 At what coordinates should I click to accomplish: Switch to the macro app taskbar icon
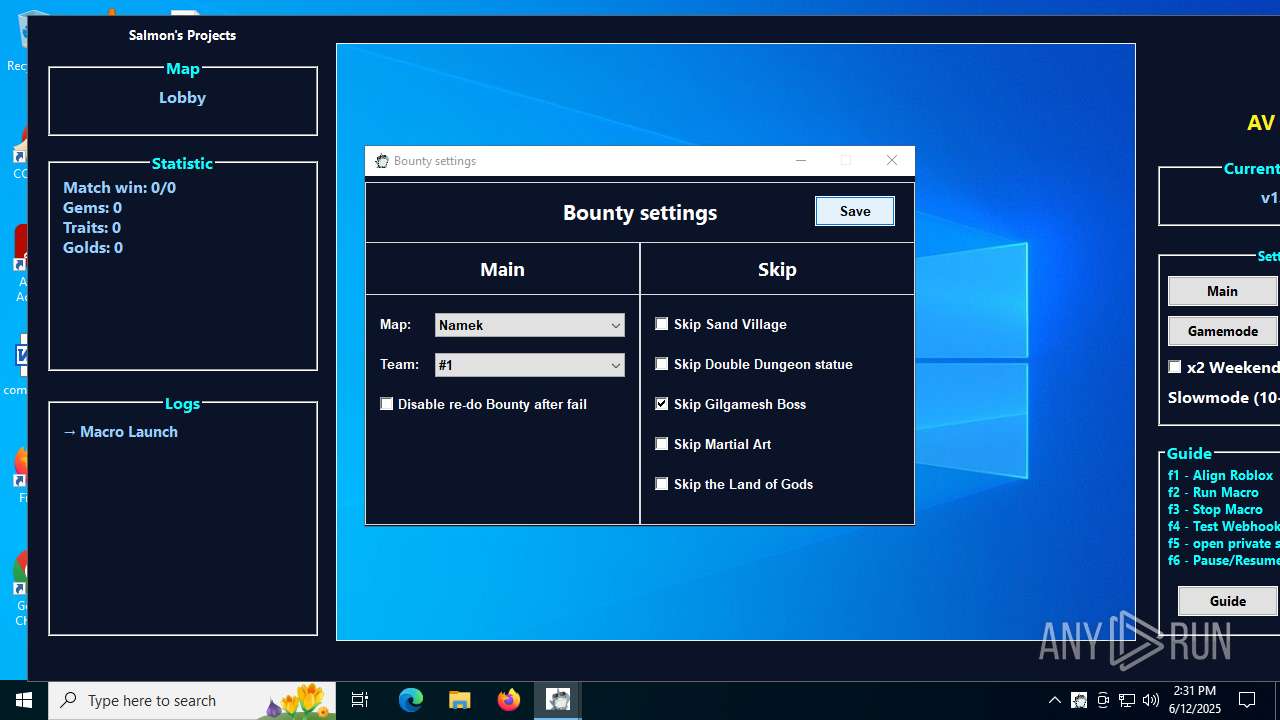(x=558, y=700)
